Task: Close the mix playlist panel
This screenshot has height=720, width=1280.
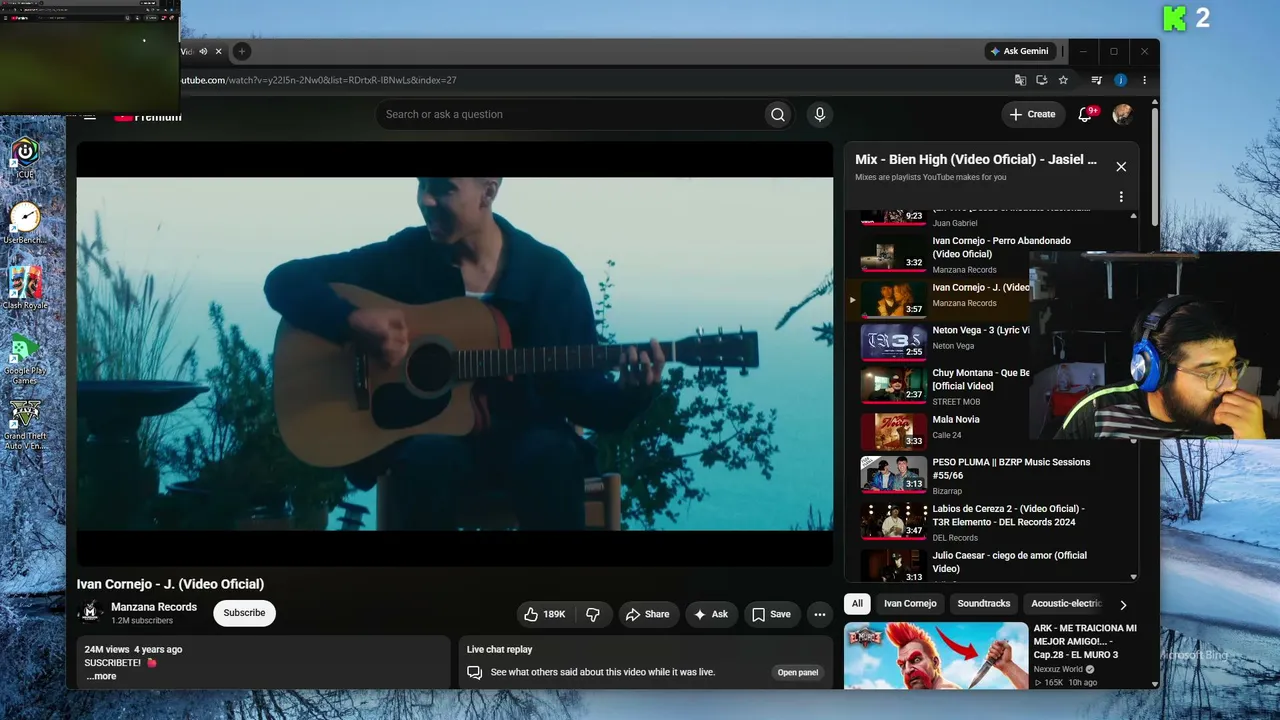Action: click(x=1121, y=167)
